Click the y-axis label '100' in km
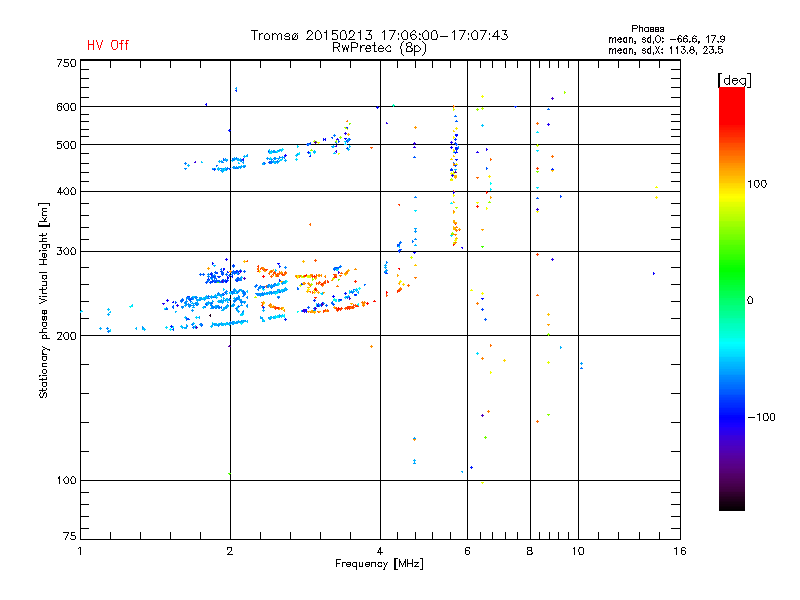 [67, 481]
